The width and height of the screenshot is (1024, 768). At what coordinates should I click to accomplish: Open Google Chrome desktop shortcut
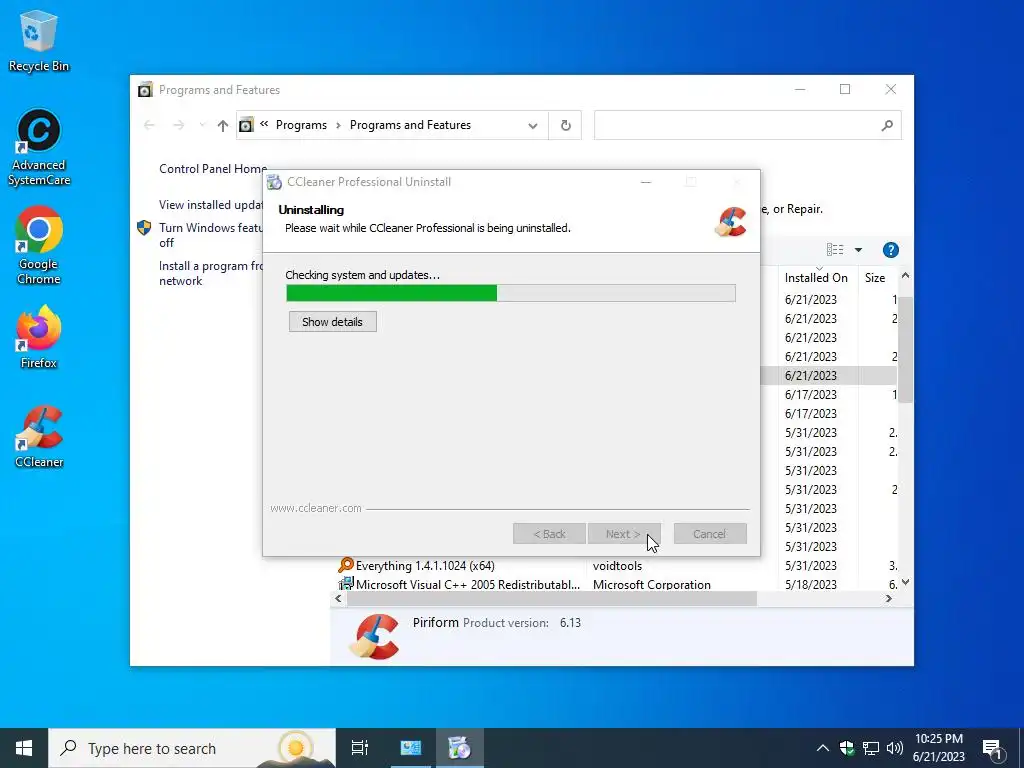(39, 246)
